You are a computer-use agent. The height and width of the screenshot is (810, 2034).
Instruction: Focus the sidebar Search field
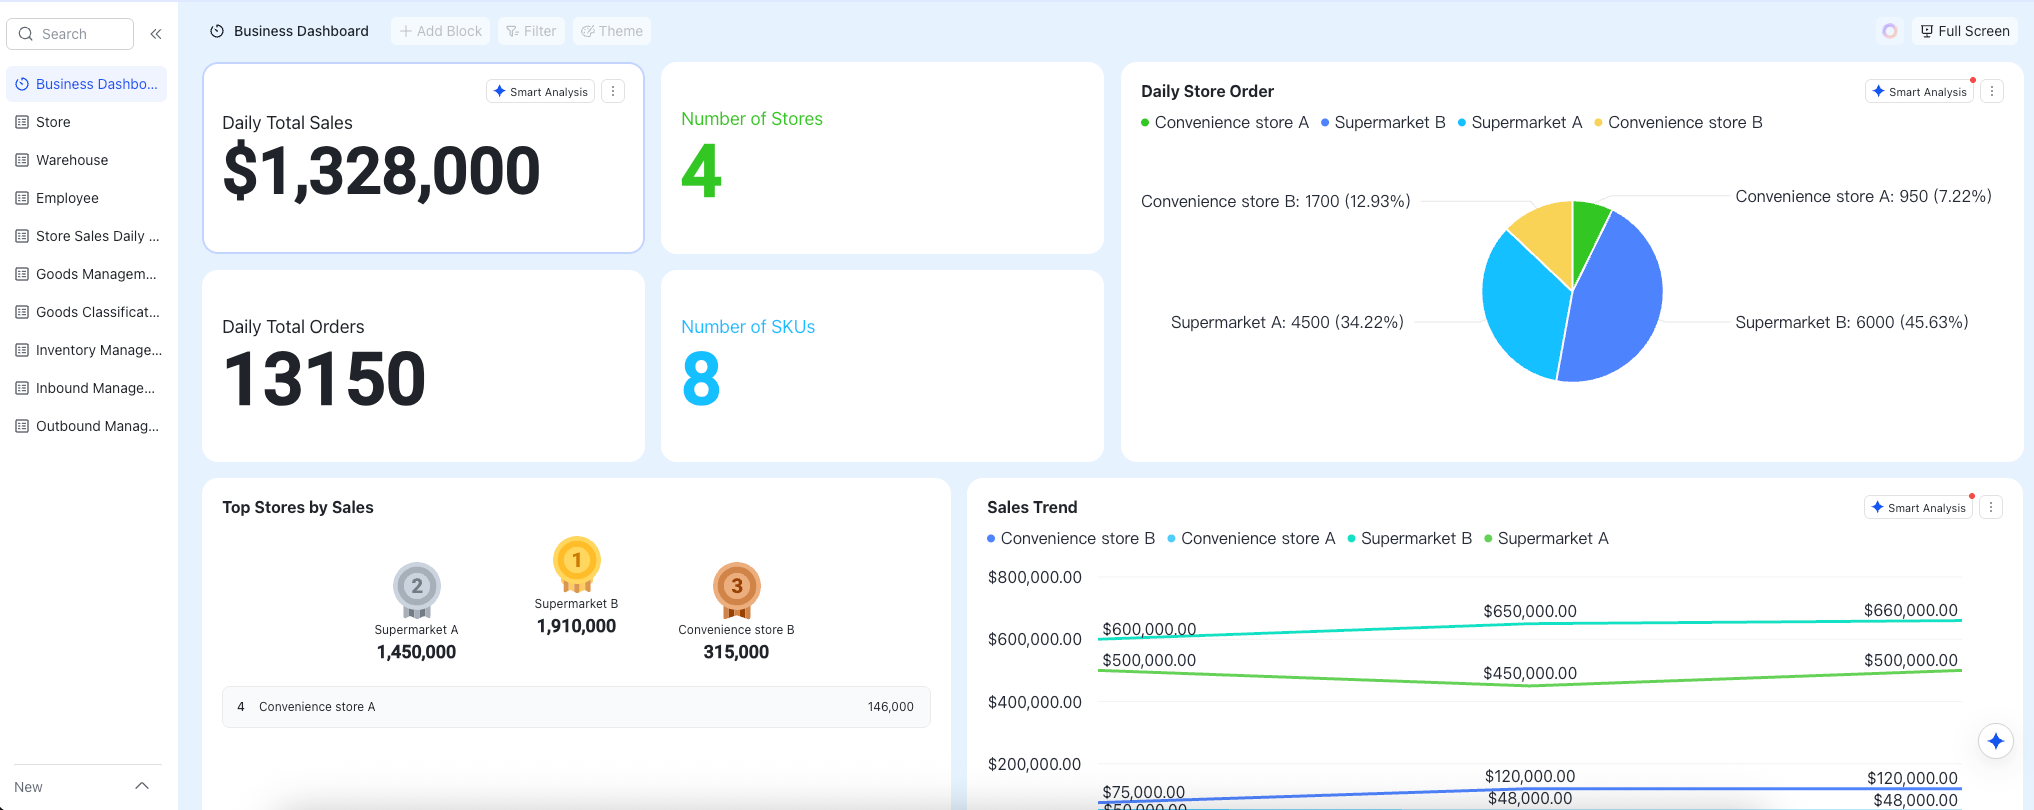[x=70, y=34]
